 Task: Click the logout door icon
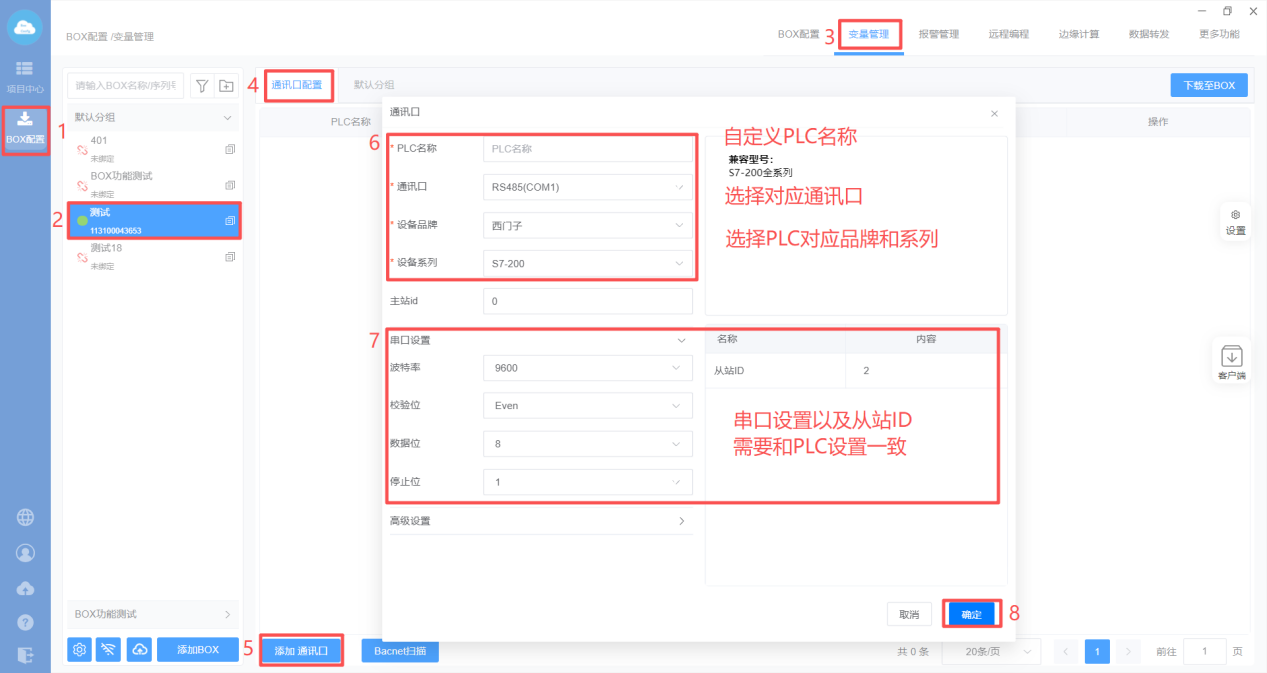[25, 655]
